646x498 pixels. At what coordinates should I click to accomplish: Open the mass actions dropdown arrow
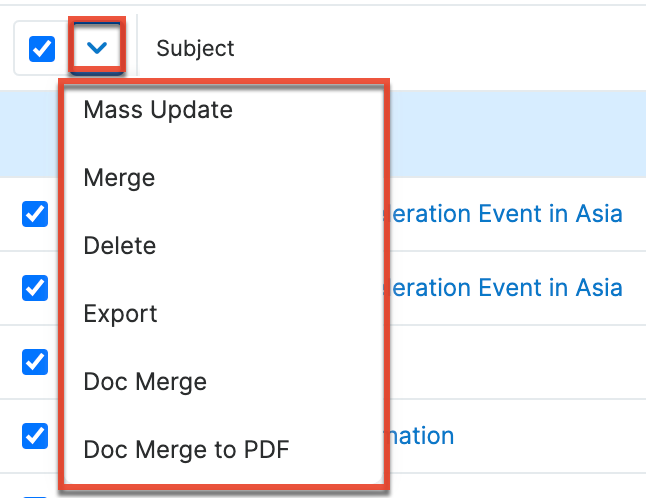click(x=97, y=47)
